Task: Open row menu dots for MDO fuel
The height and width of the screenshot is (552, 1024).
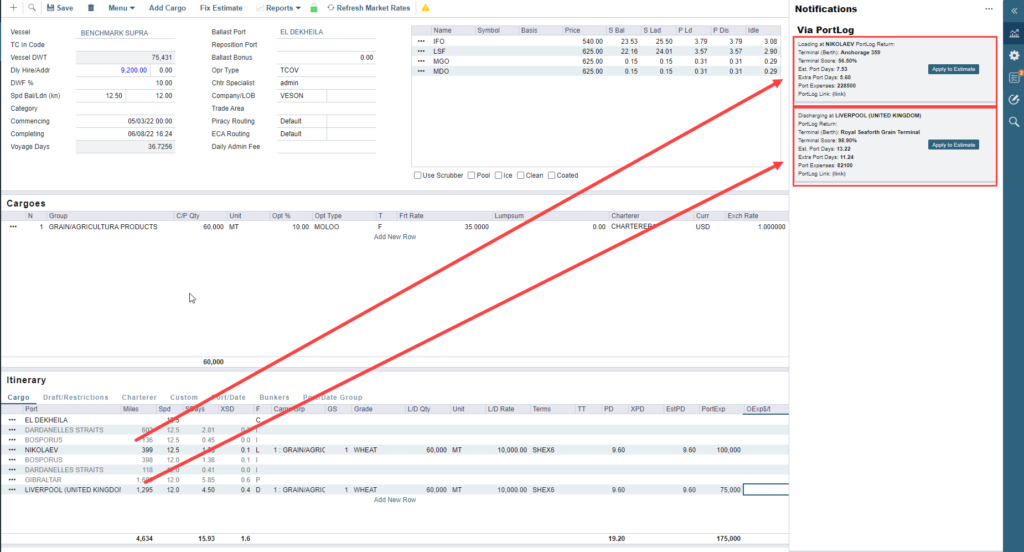Action: (421, 71)
